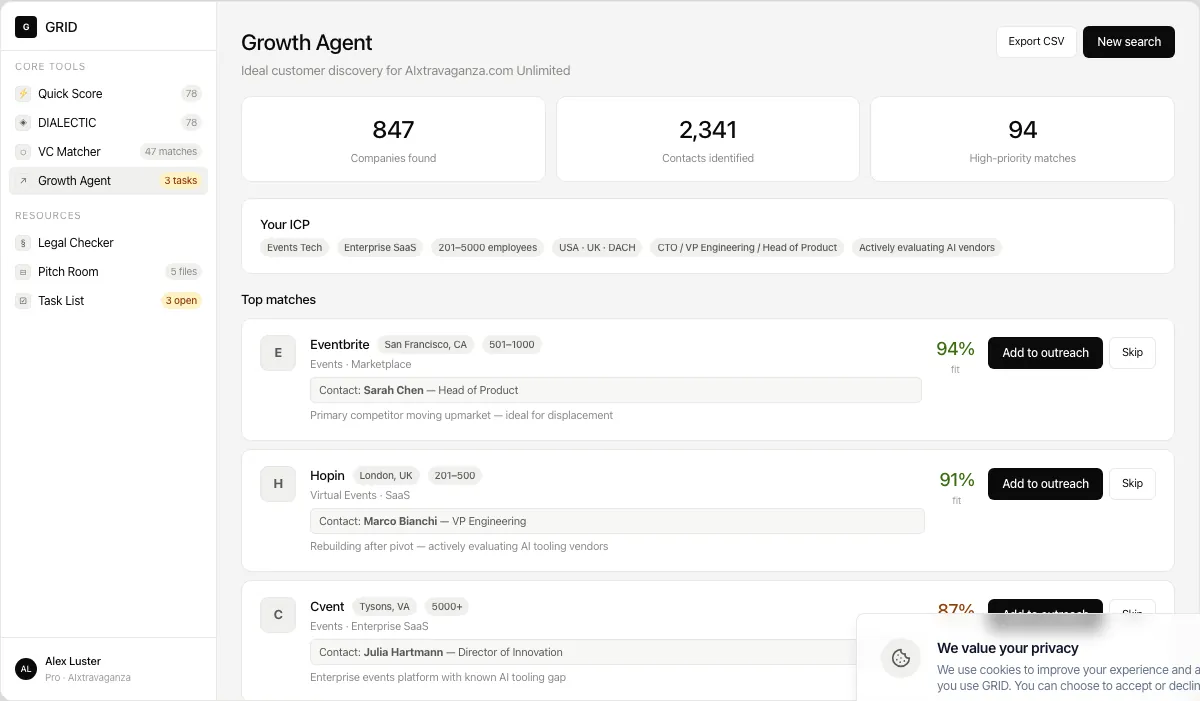Add Eventbrite to outreach
Viewport: 1200px width, 701px height.
(x=1045, y=353)
